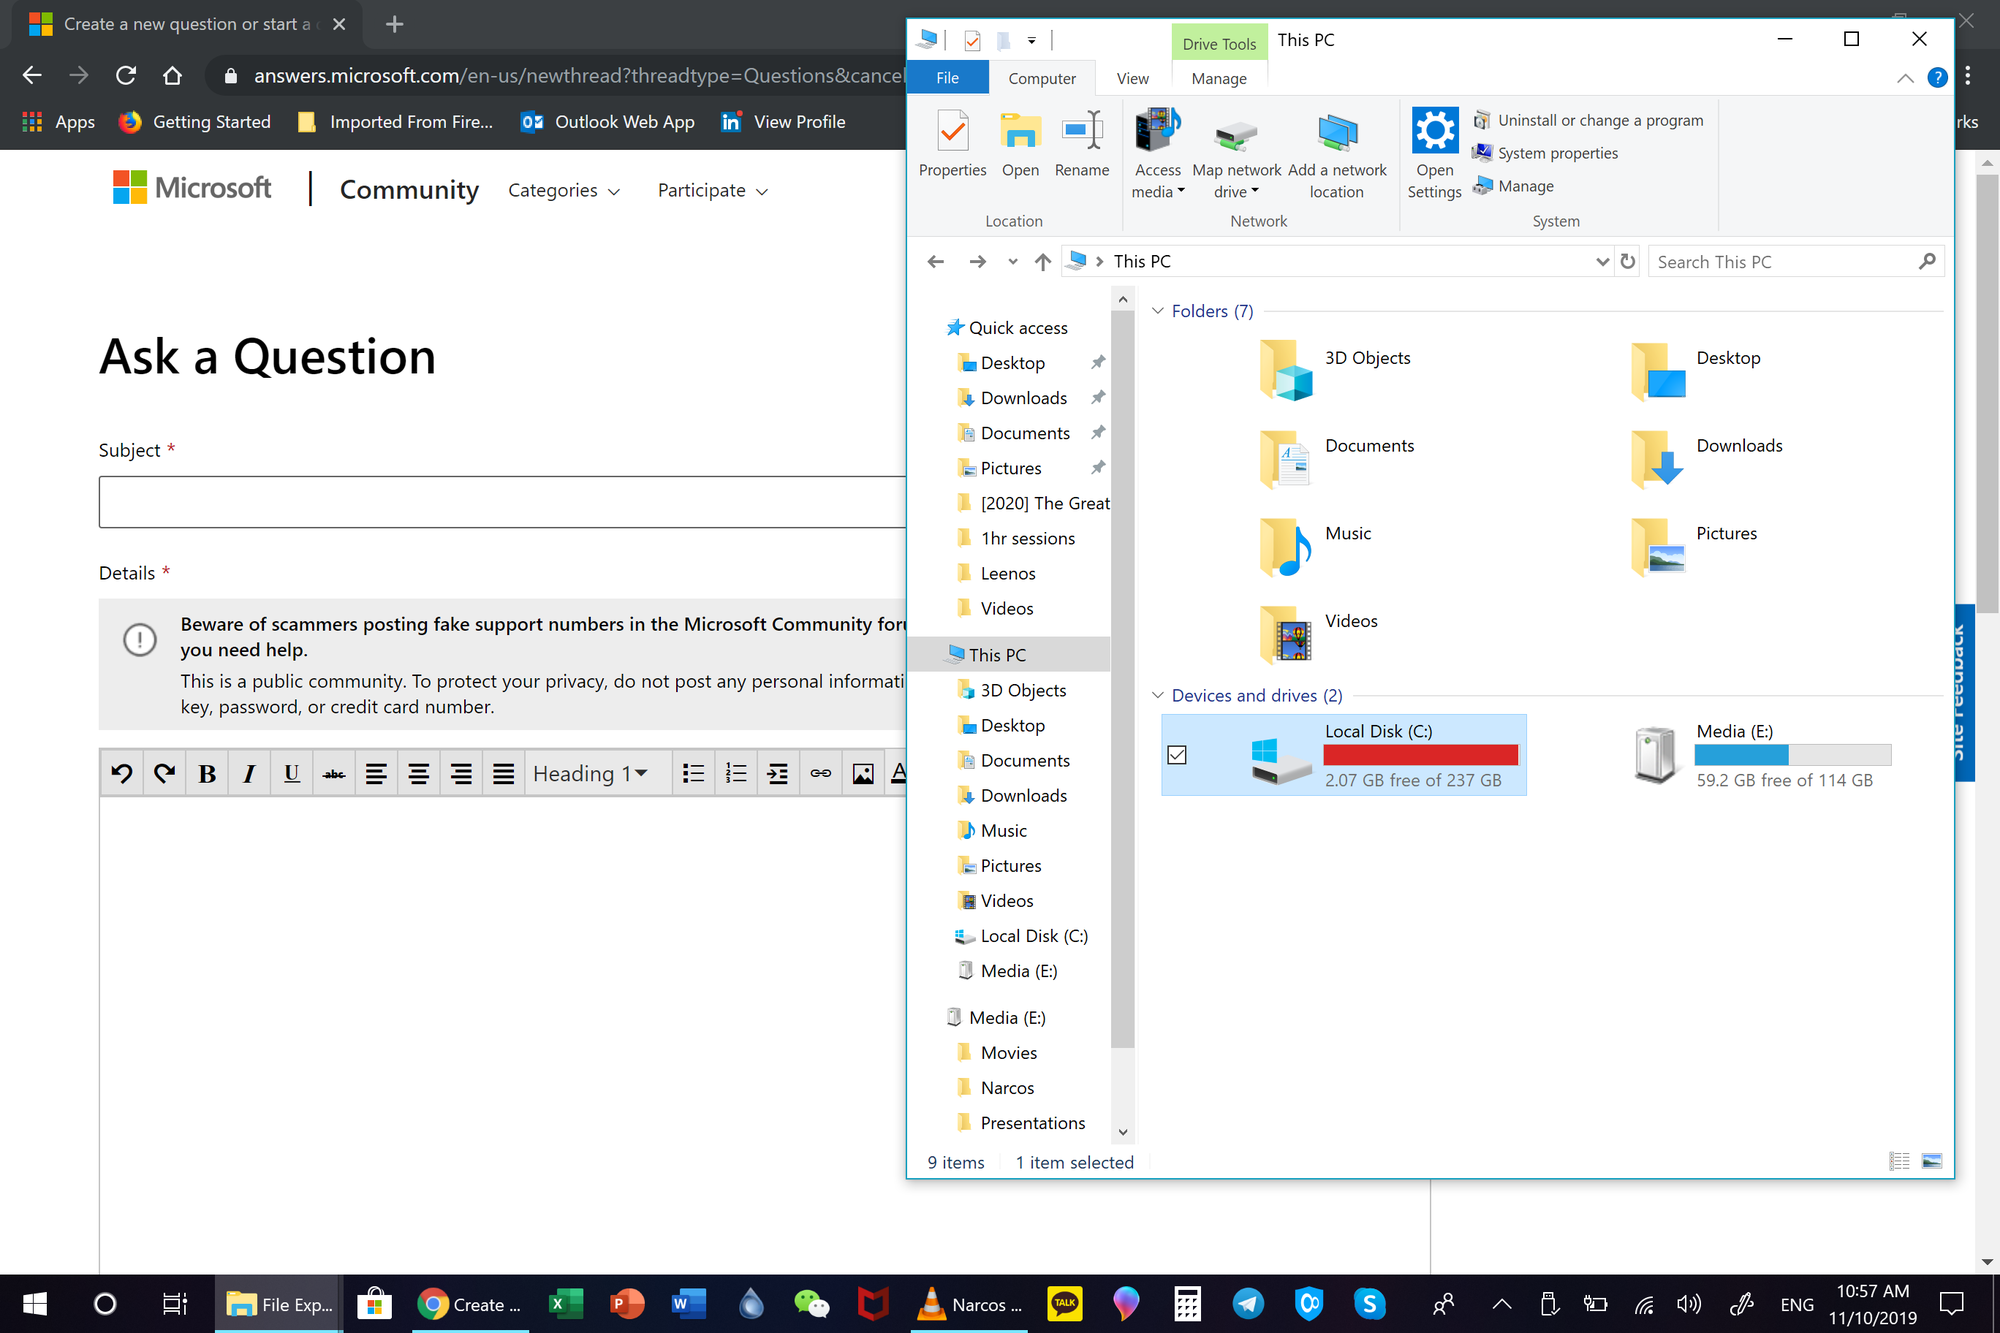Collapse the Explorer ribbon with the chevron
This screenshot has width=2000, height=1333.
pos(1905,78)
